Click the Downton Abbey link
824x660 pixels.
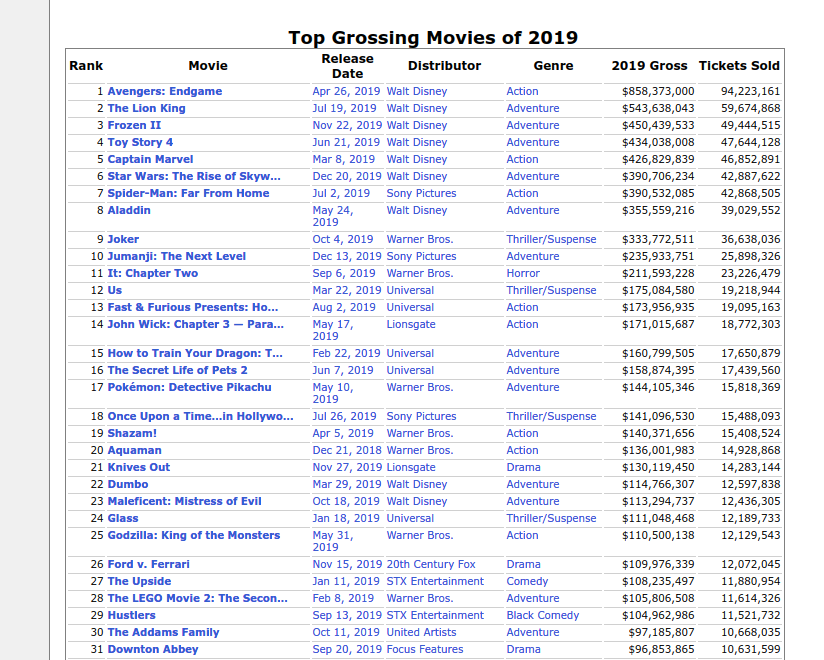(153, 649)
